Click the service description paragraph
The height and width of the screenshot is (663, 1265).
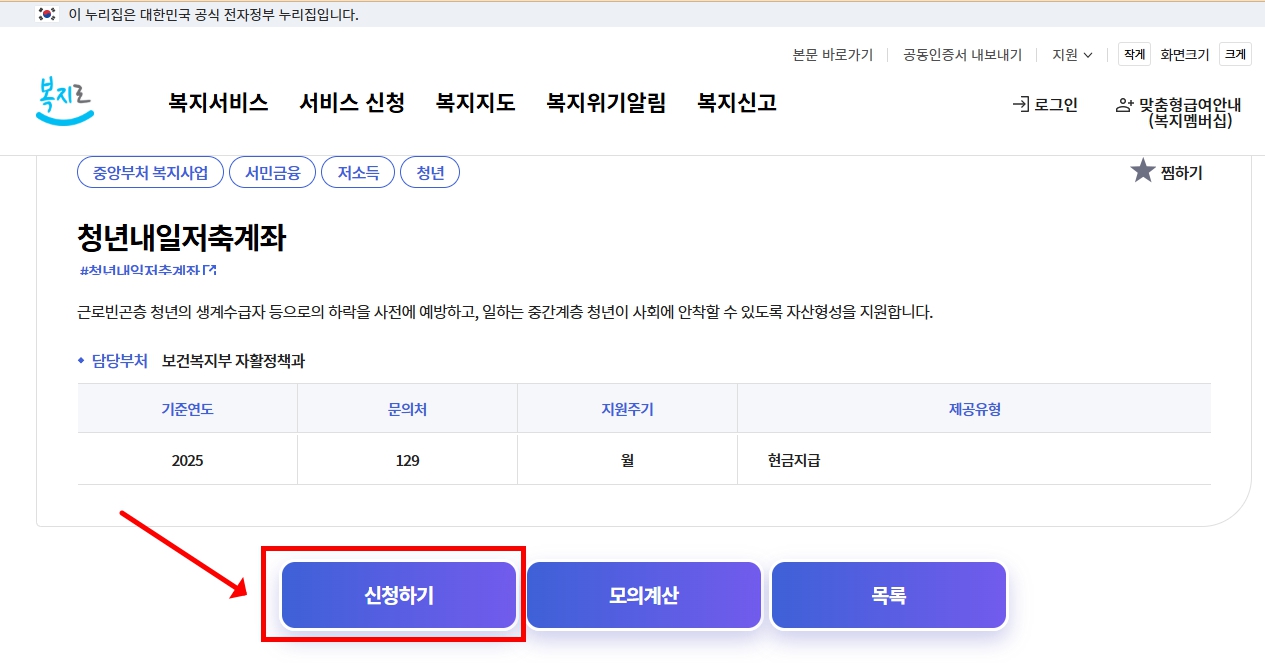click(505, 312)
